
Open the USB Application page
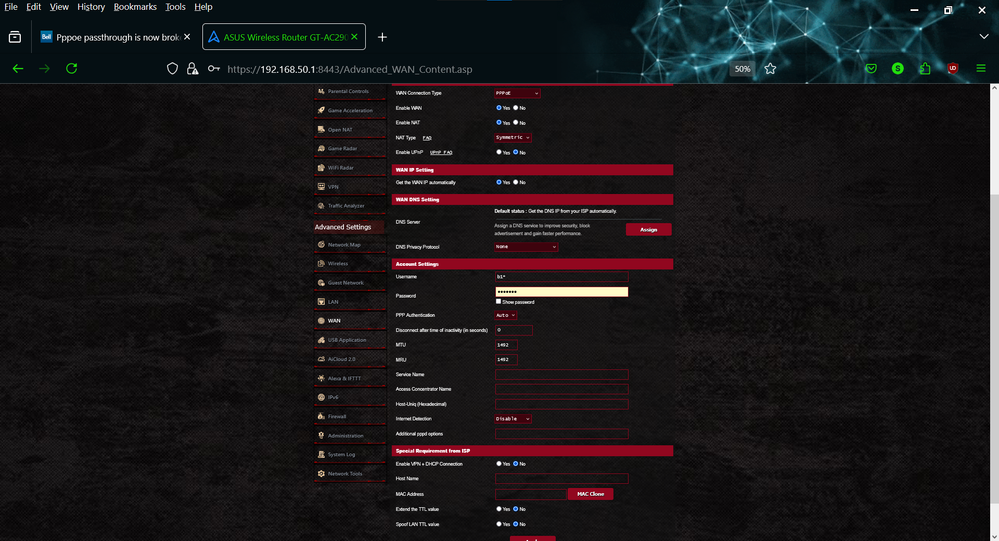point(349,340)
